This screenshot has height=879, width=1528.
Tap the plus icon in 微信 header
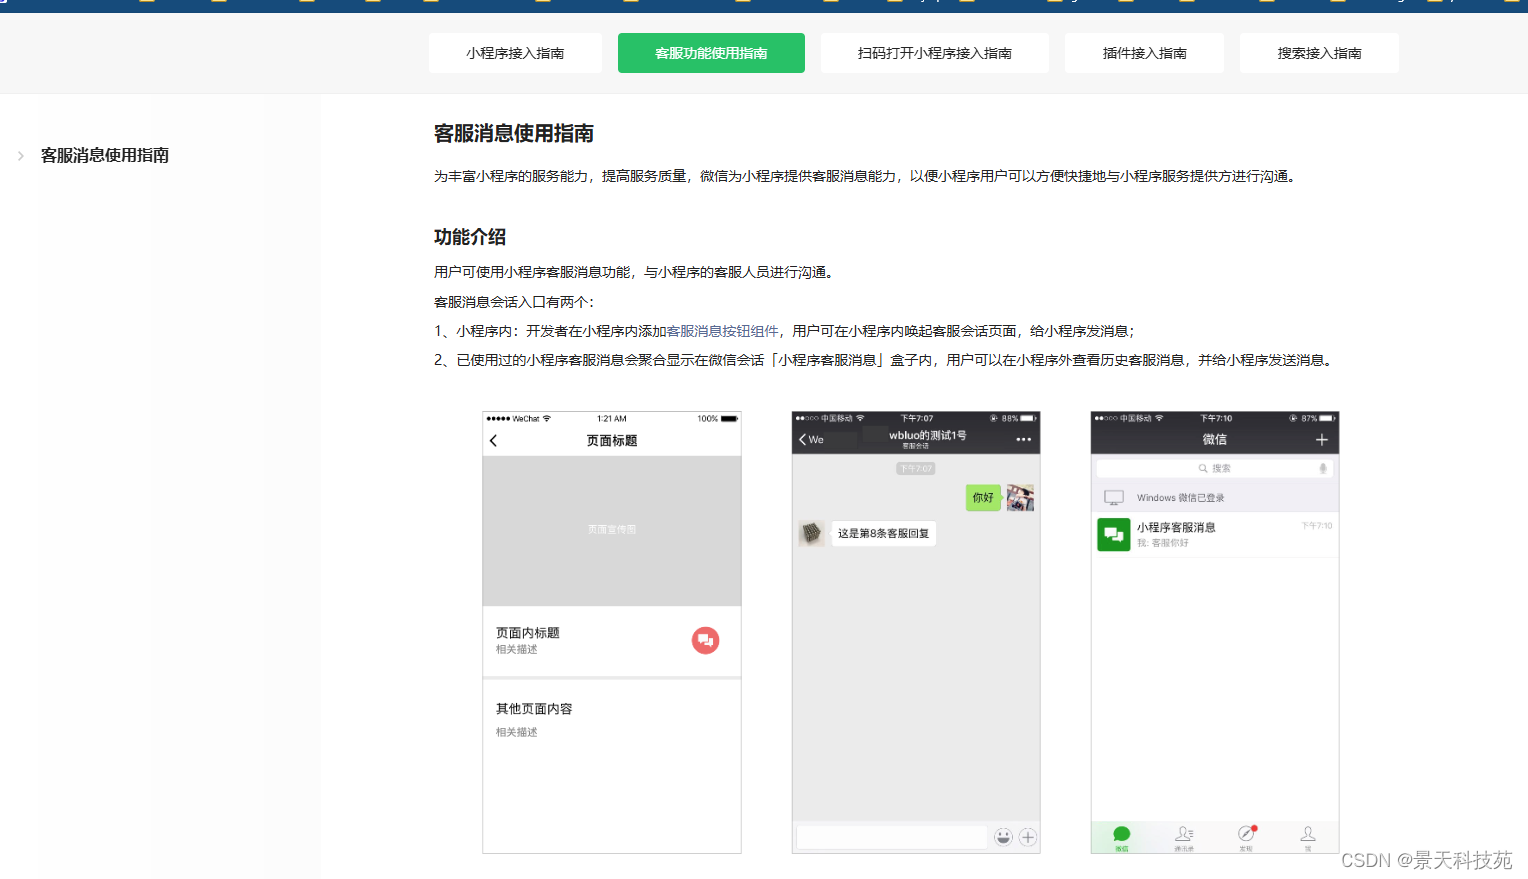pos(1321,440)
